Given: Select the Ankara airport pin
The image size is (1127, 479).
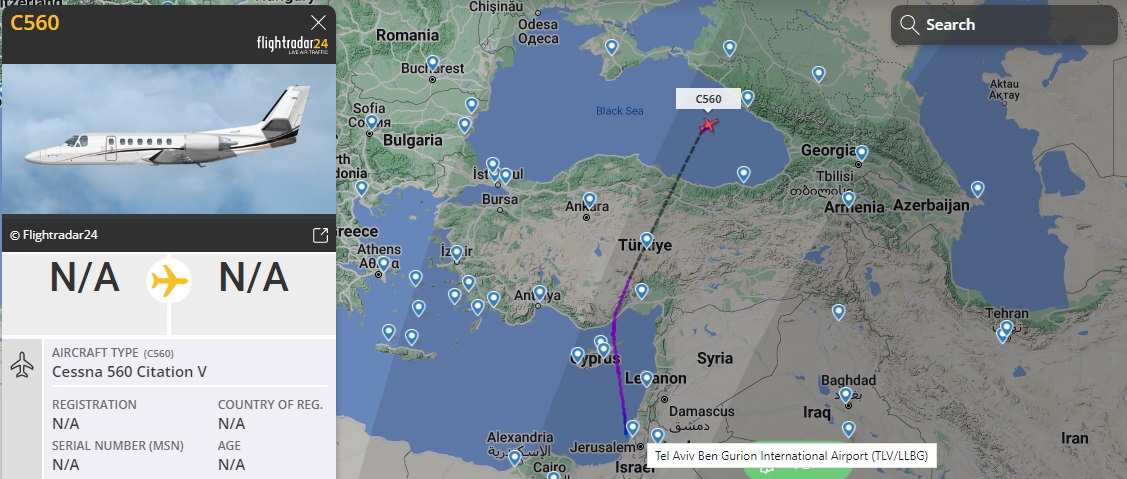Looking at the screenshot, I should tap(589, 199).
